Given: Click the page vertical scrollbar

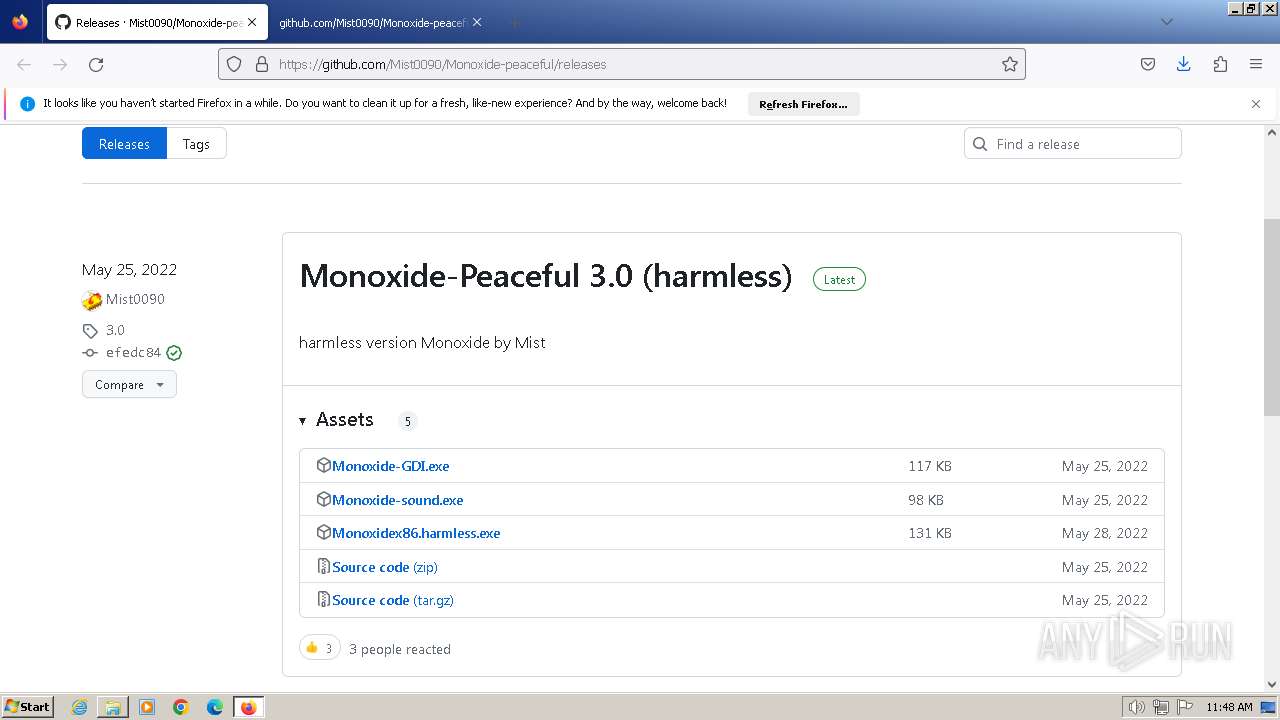Looking at the screenshot, I should 1272,316.
